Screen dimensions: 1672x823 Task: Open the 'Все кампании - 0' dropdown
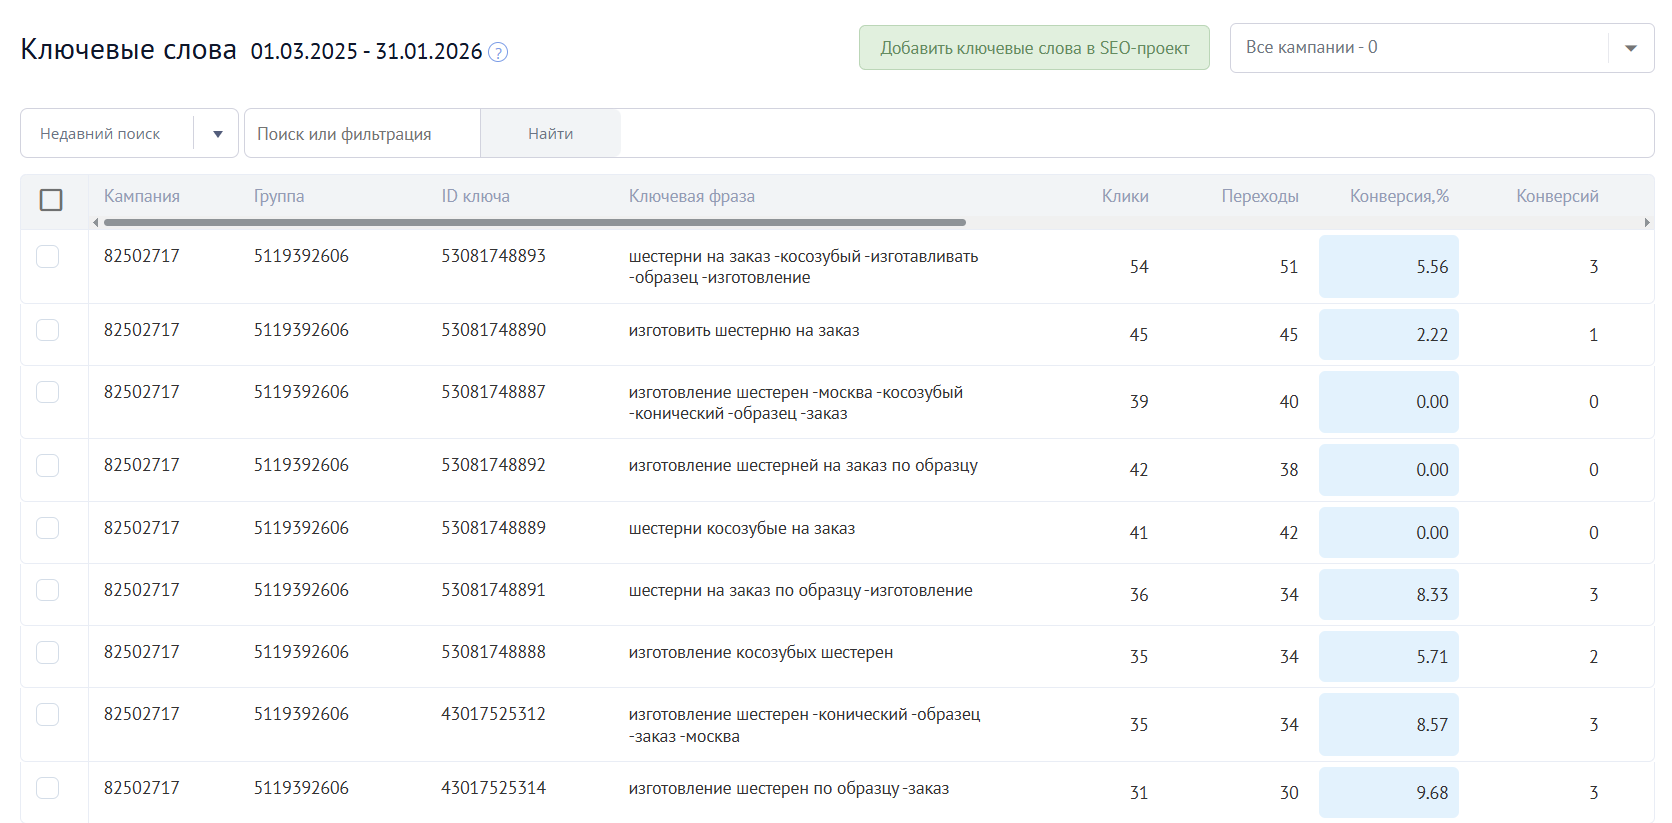(1442, 48)
